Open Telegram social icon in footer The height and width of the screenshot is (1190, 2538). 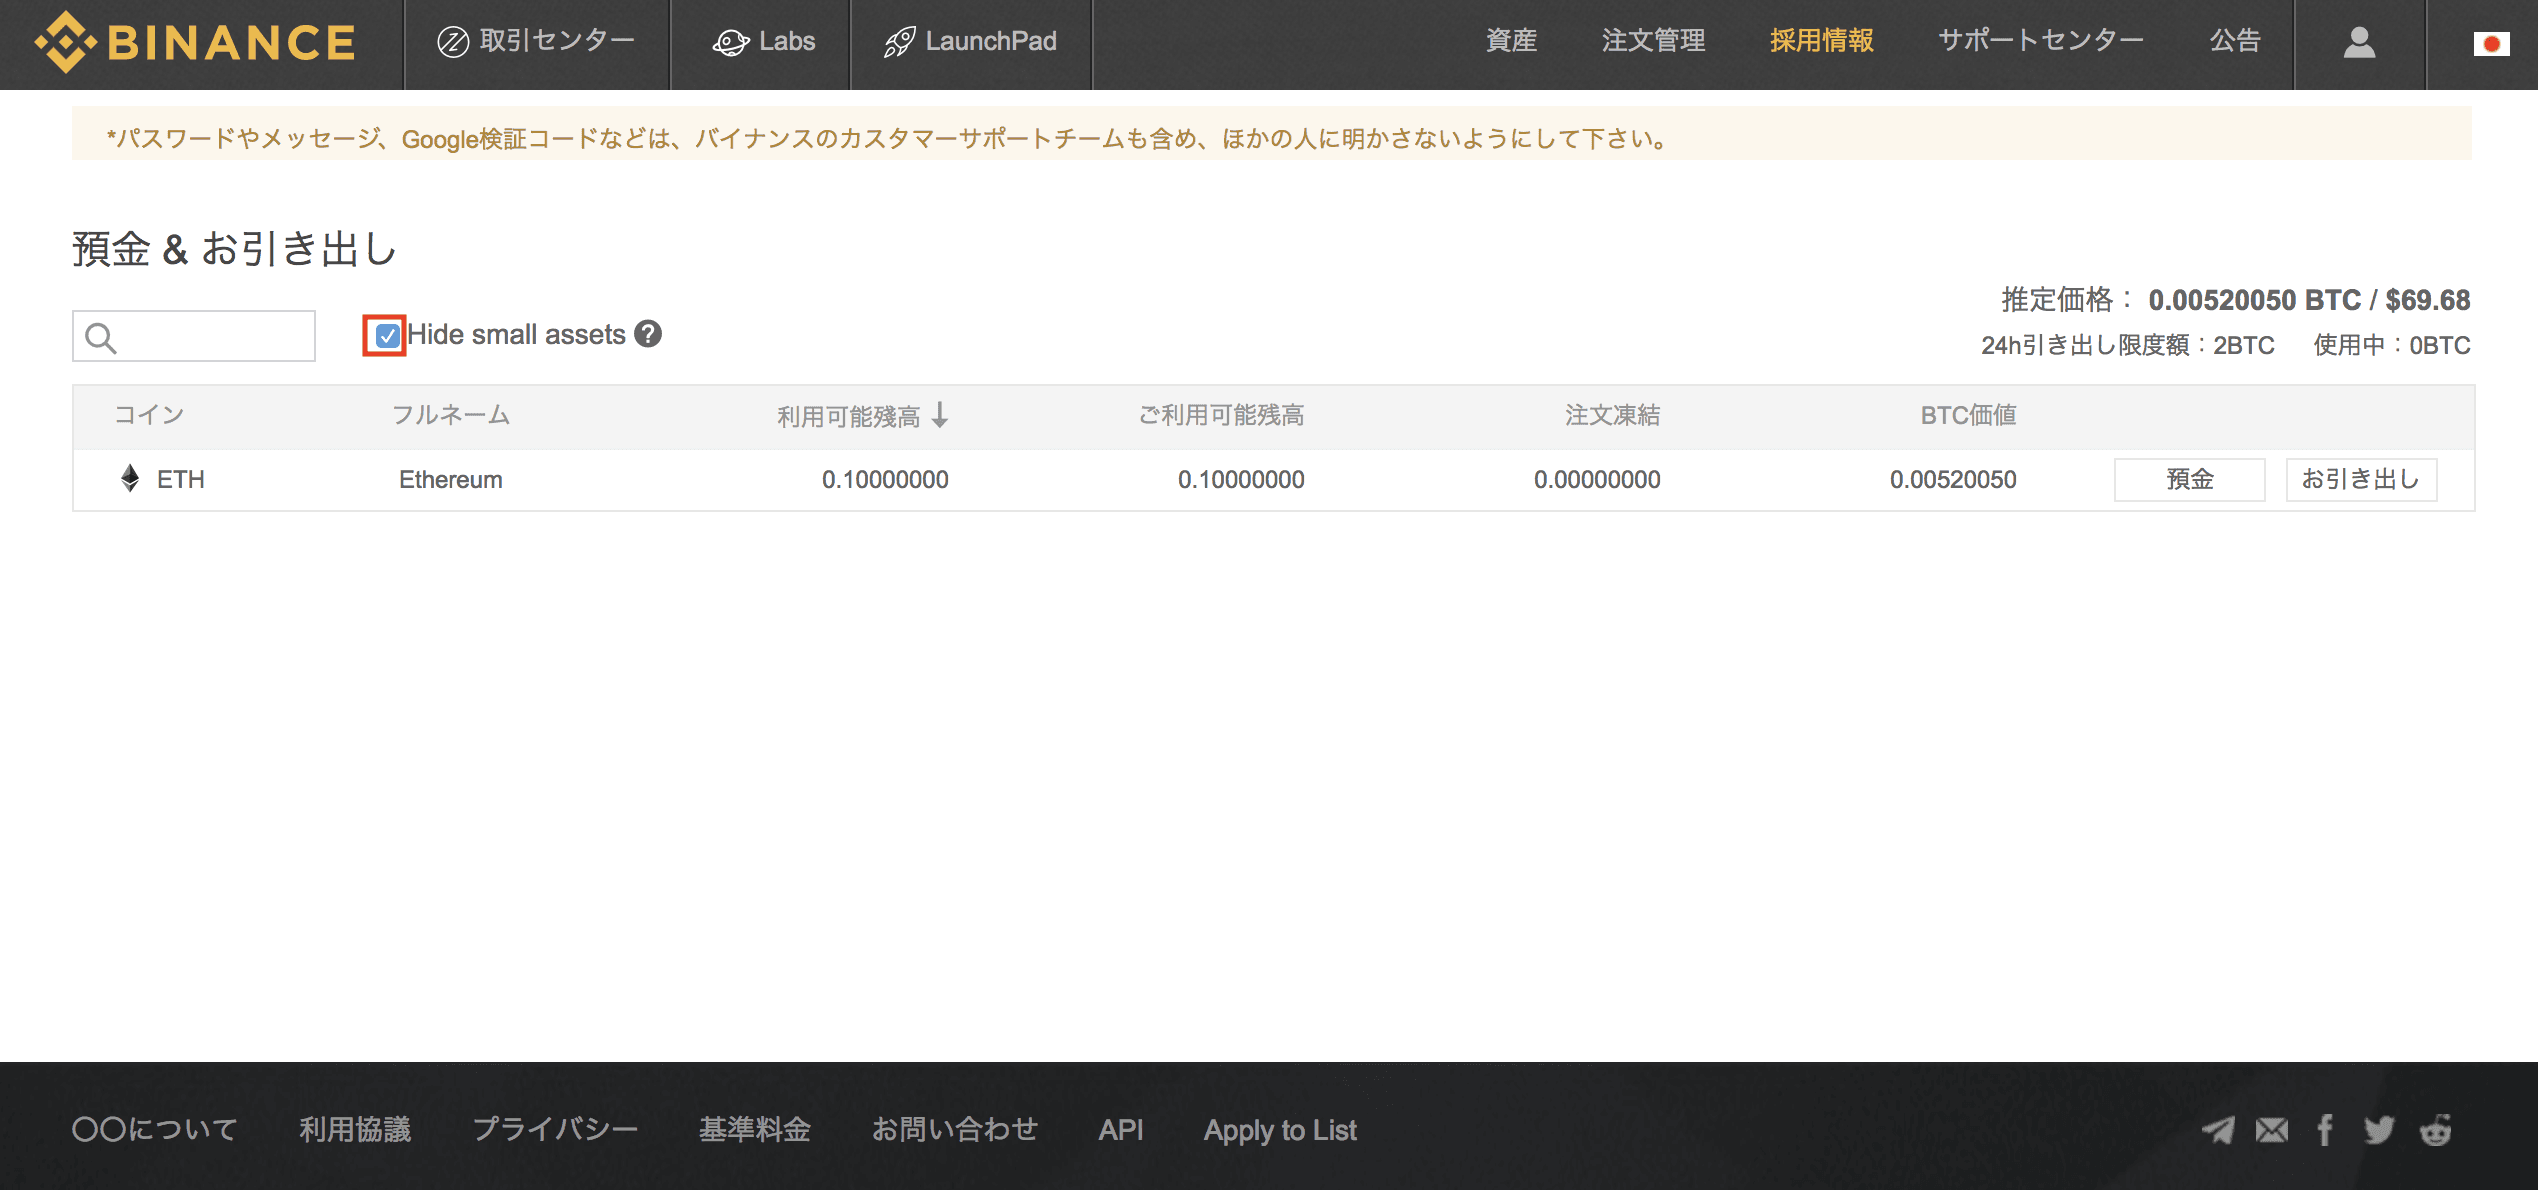(x=2217, y=1130)
